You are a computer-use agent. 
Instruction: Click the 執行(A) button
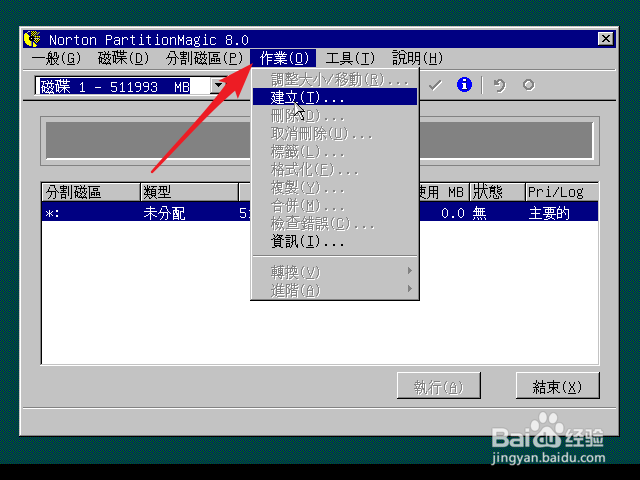coord(439,386)
